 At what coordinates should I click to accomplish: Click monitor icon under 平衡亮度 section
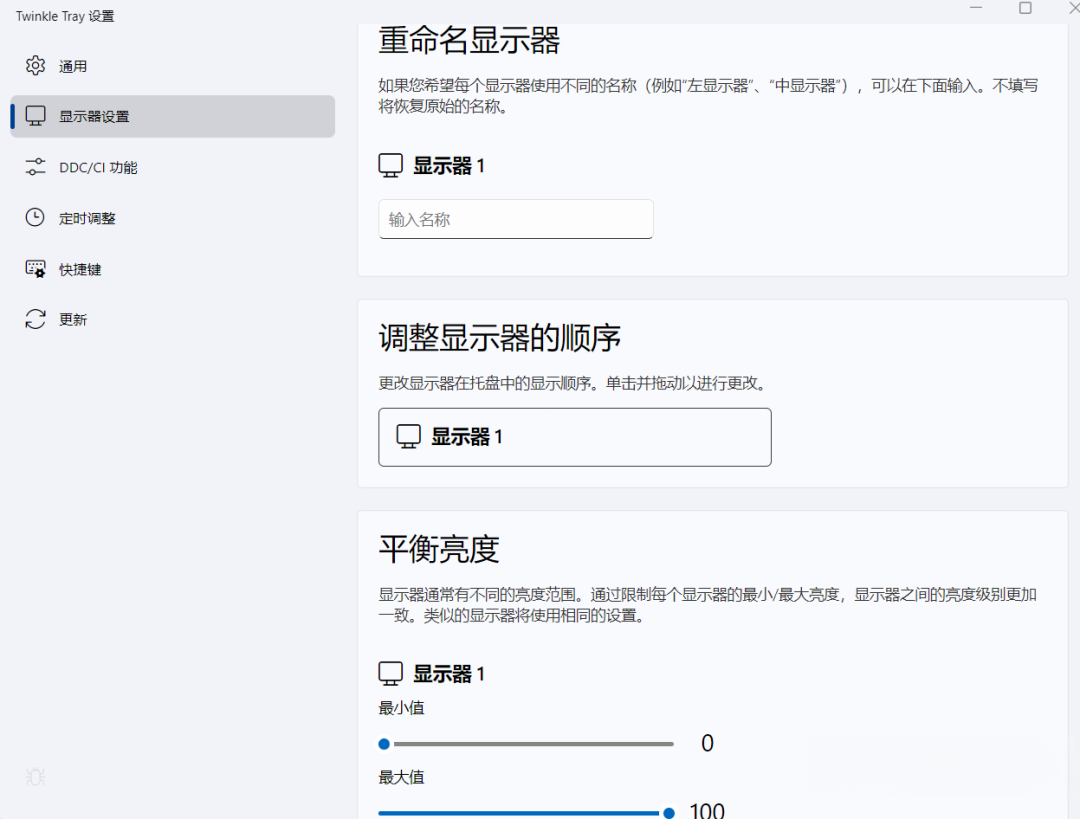tap(391, 673)
